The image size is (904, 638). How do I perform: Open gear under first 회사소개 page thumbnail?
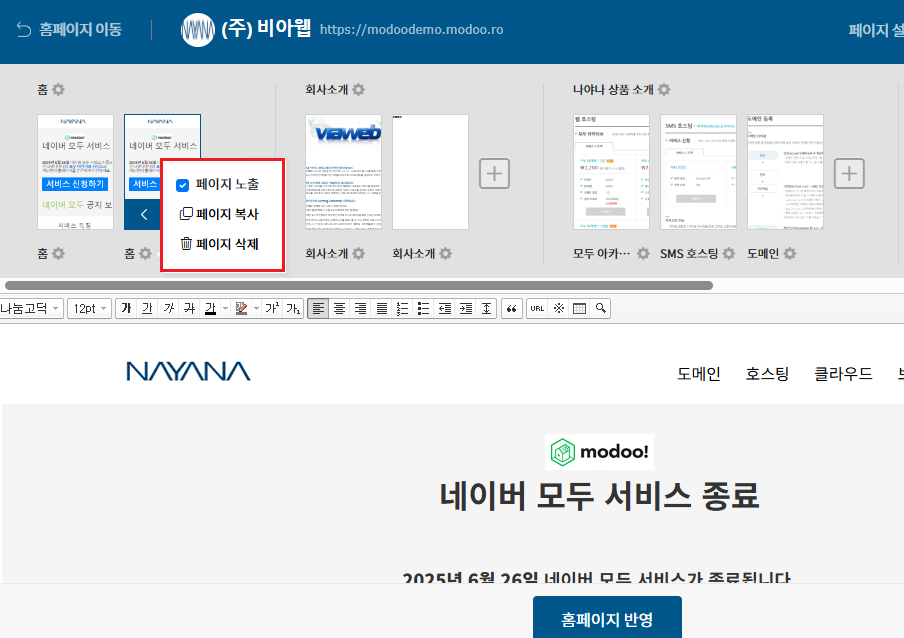click(x=359, y=254)
